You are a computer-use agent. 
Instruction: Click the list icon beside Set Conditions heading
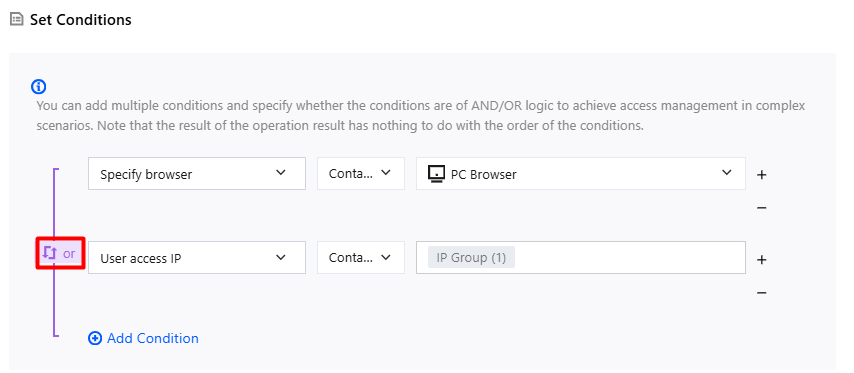point(17,20)
